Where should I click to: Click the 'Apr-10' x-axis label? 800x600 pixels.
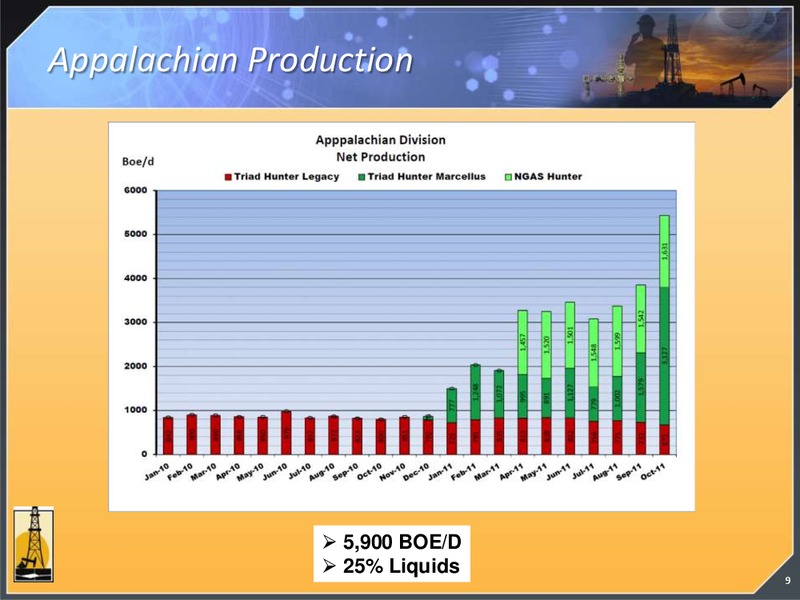click(228, 471)
